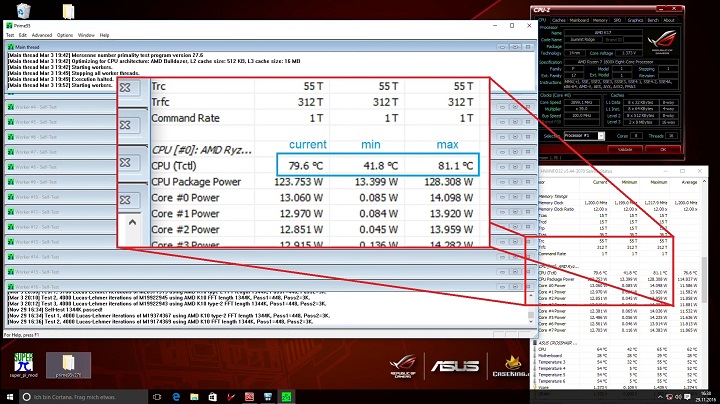Open File Explorer from the taskbar
The width and height of the screenshot is (720, 404).
pos(194,397)
